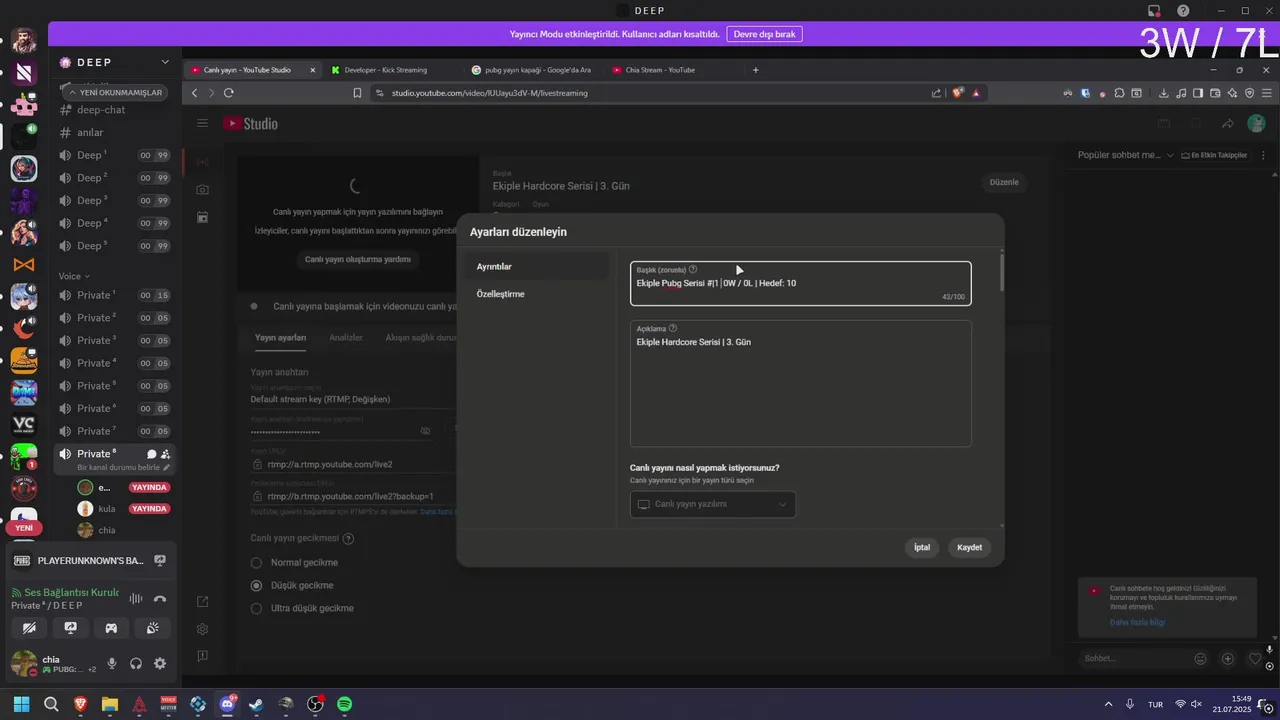This screenshot has height=720, width=1280.
Task: Open Canlı yayın yazılımı dropdown
Action: click(713, 504)
